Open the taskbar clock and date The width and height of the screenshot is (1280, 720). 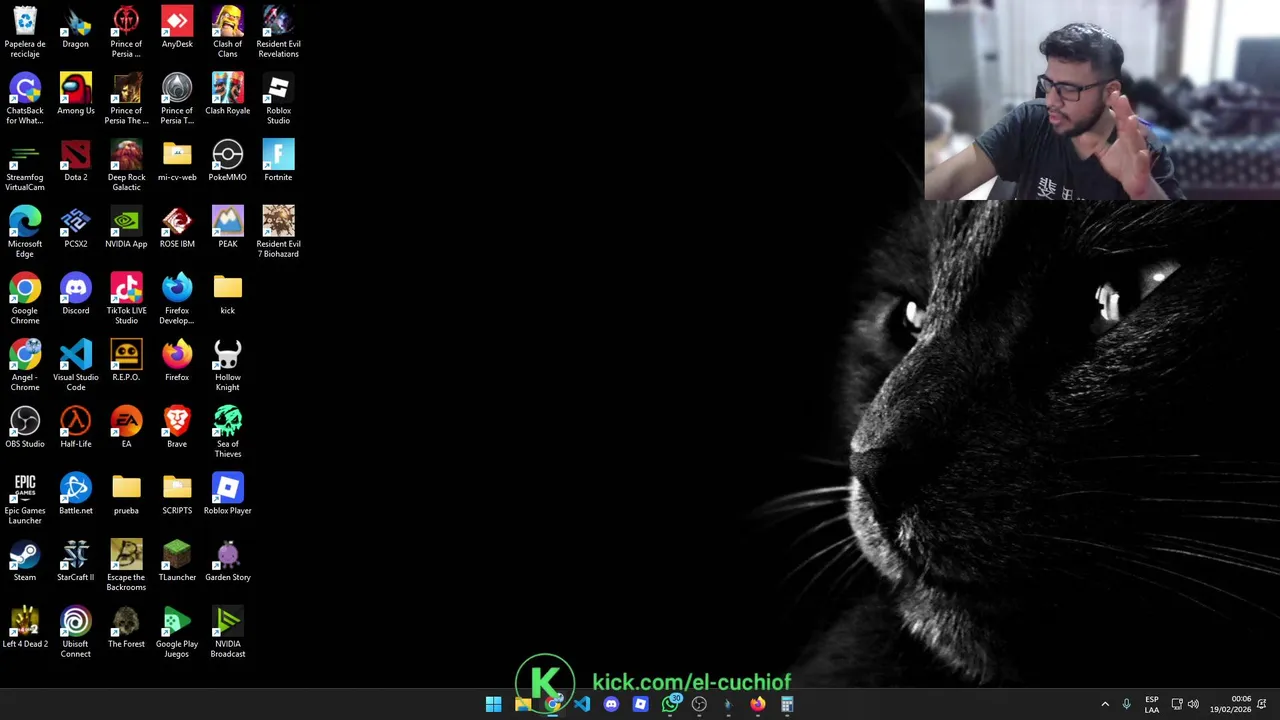click(1230, 704)
